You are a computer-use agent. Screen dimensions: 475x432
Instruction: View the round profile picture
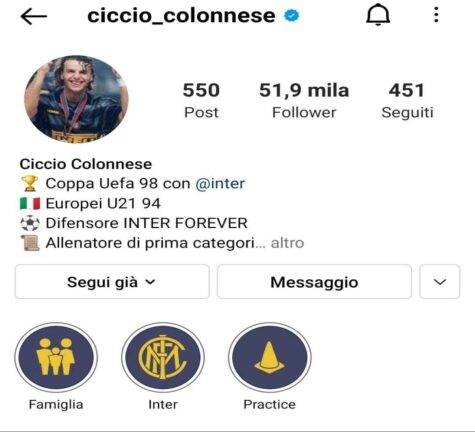(76, 99)
